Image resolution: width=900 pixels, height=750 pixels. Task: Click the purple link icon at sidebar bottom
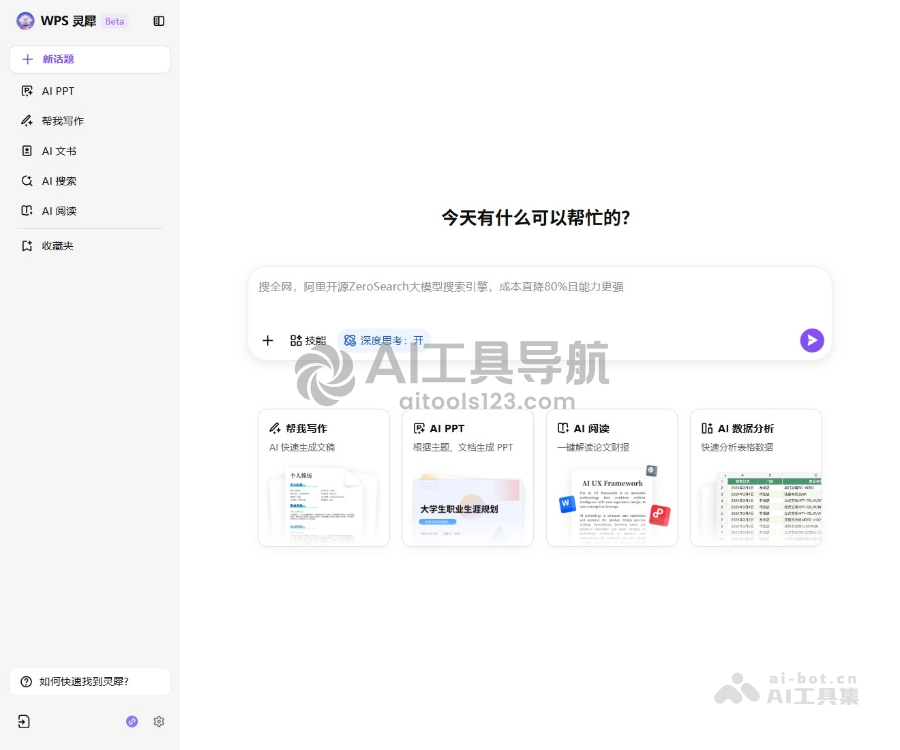pos(132,721)
